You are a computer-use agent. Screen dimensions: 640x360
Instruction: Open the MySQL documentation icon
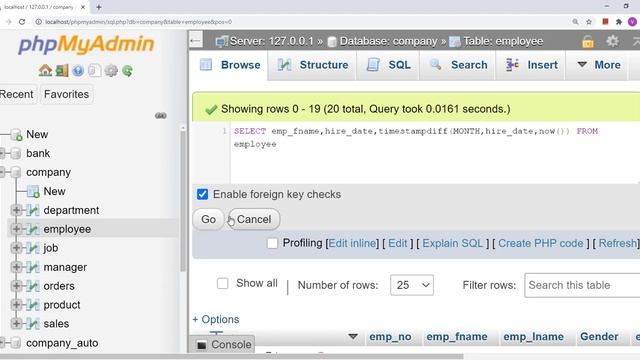pos(94,71)
